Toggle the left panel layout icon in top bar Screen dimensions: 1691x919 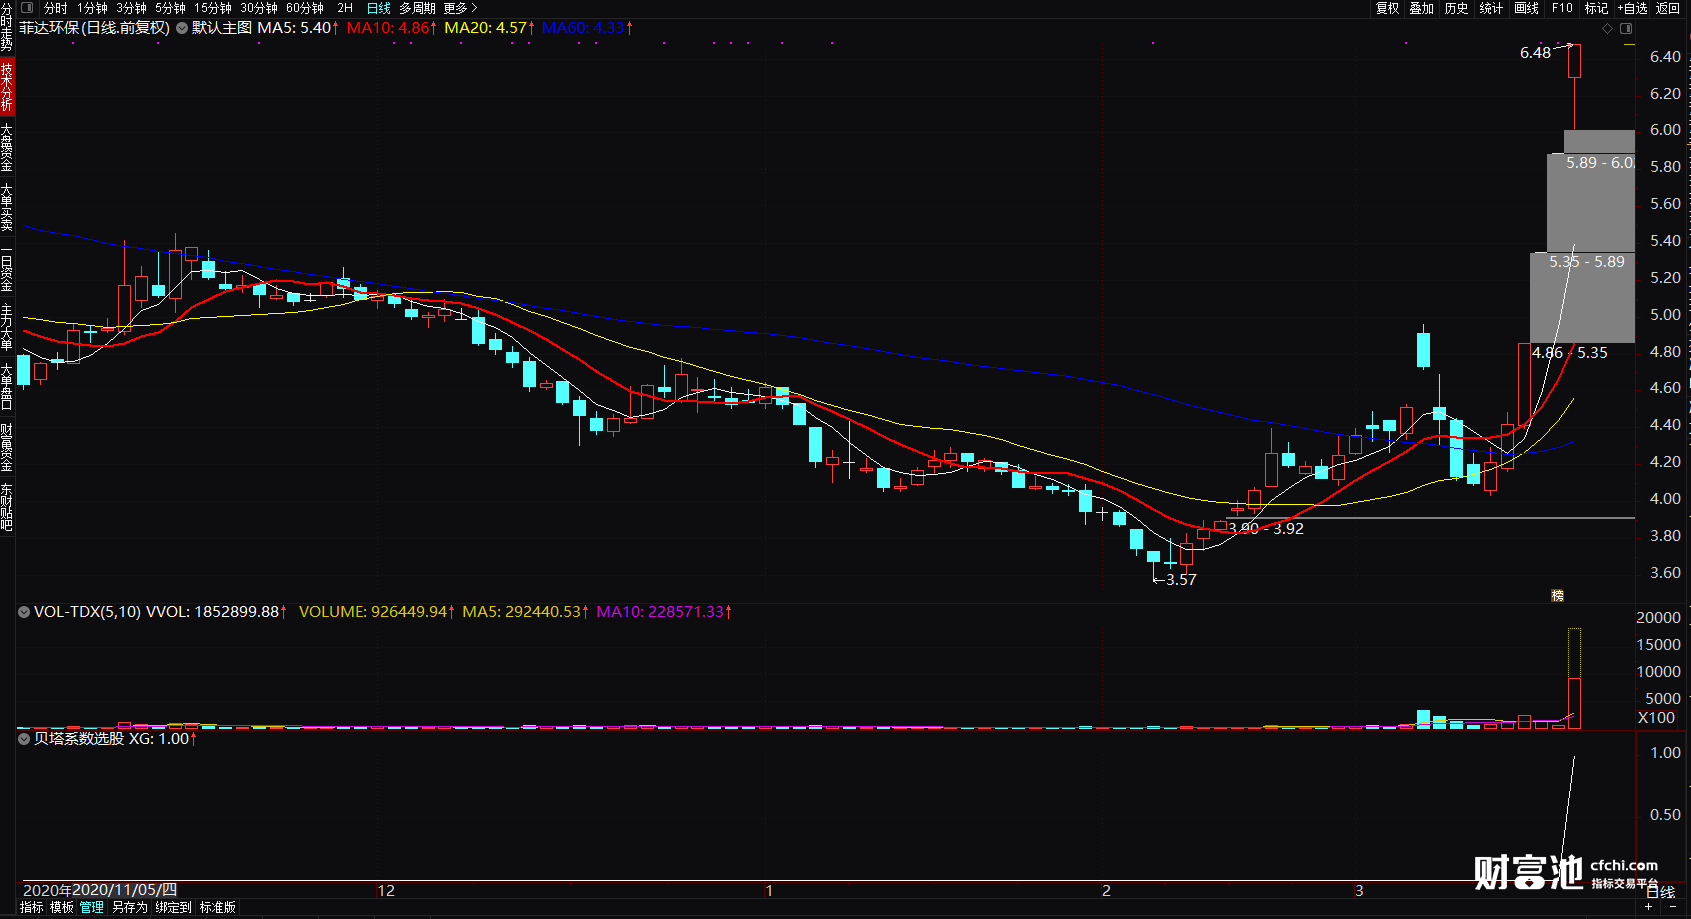27,8
